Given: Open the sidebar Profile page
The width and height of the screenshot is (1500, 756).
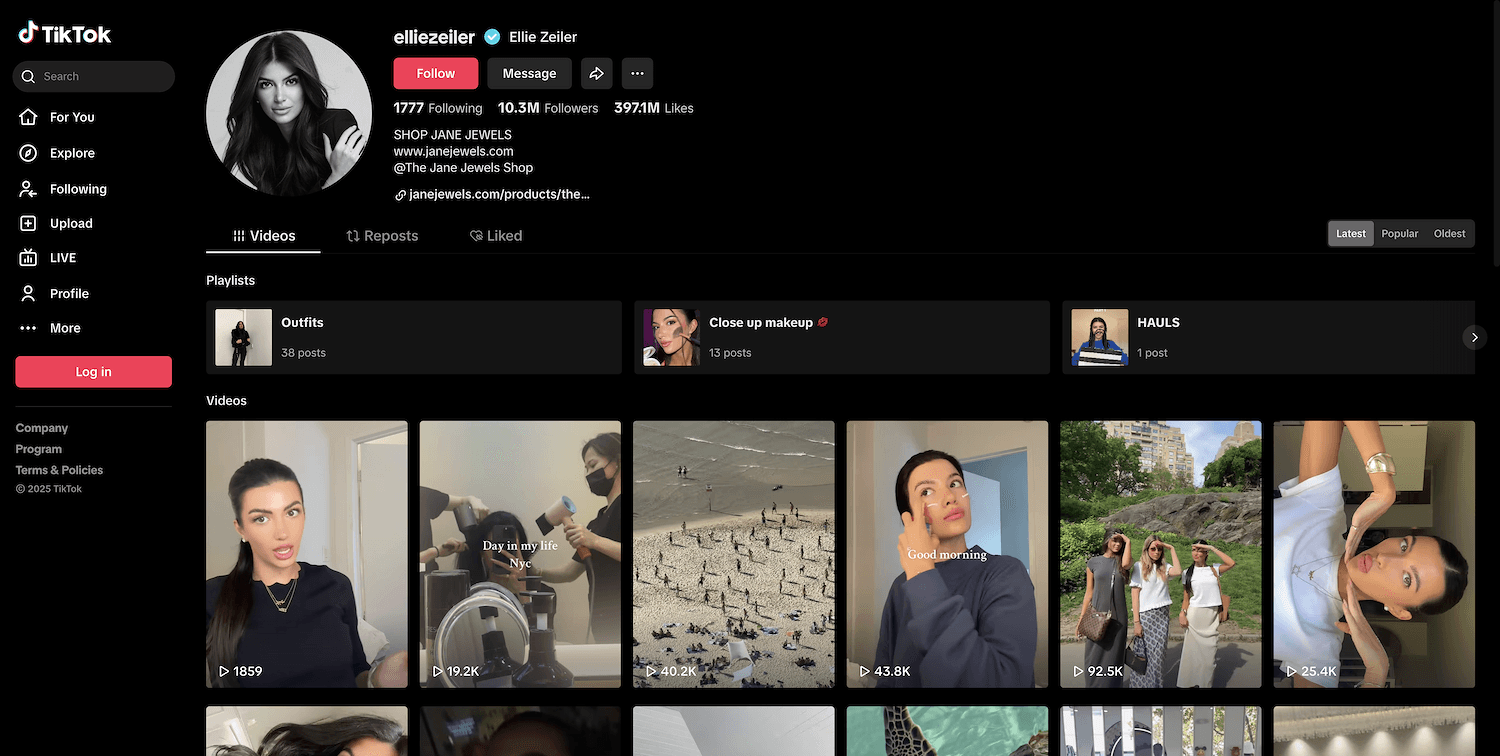Looking at the screenshot, I should pyautogui.click(x=68, y=293).
